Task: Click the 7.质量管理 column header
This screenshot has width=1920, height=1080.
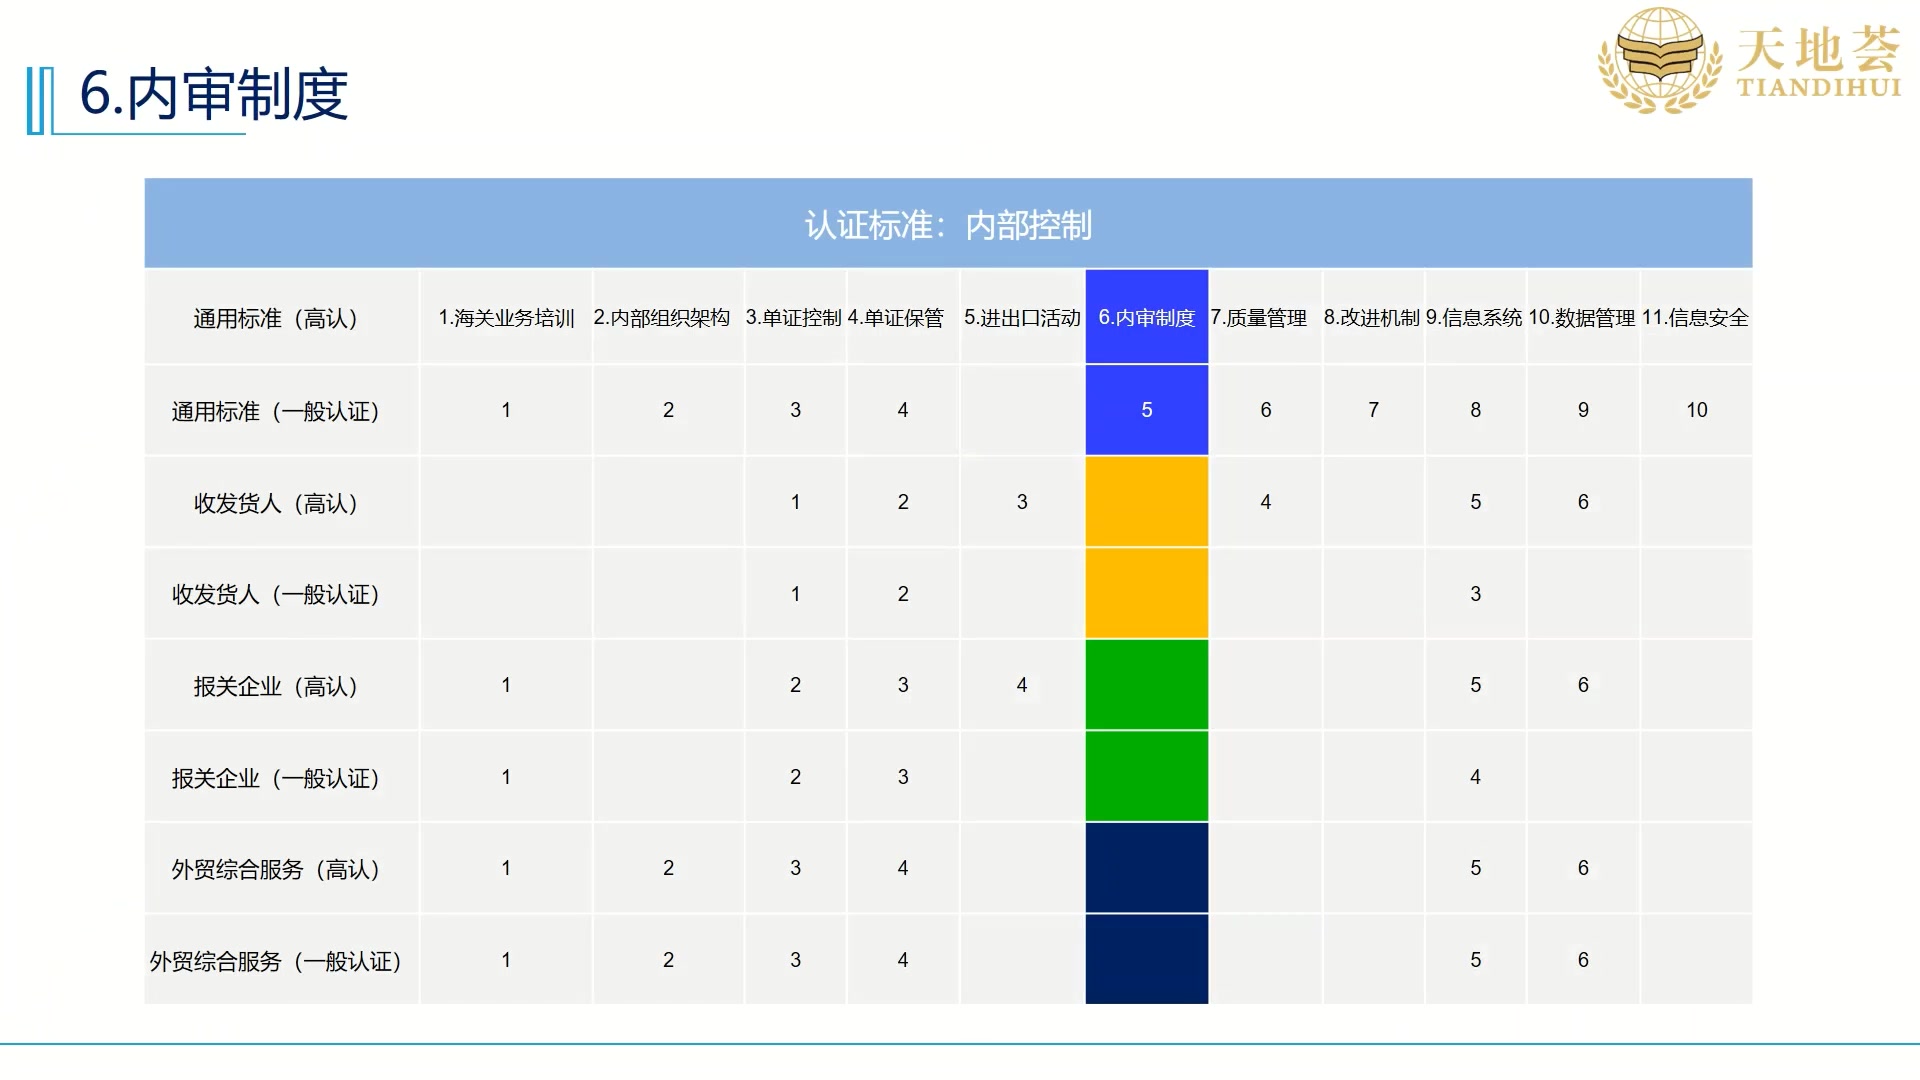Action: tap(1258, 318)
